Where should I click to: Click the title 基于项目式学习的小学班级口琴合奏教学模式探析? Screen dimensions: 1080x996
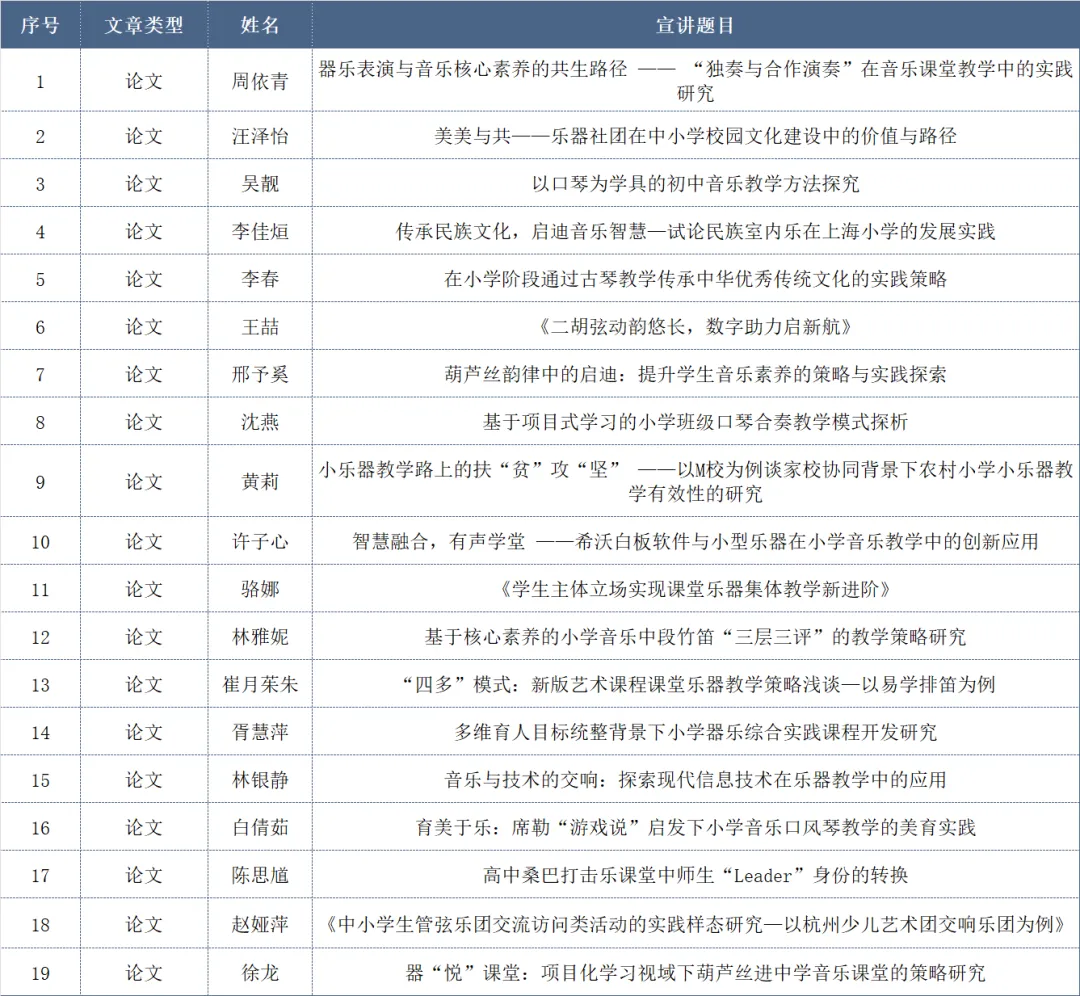(x=695, y=422)
